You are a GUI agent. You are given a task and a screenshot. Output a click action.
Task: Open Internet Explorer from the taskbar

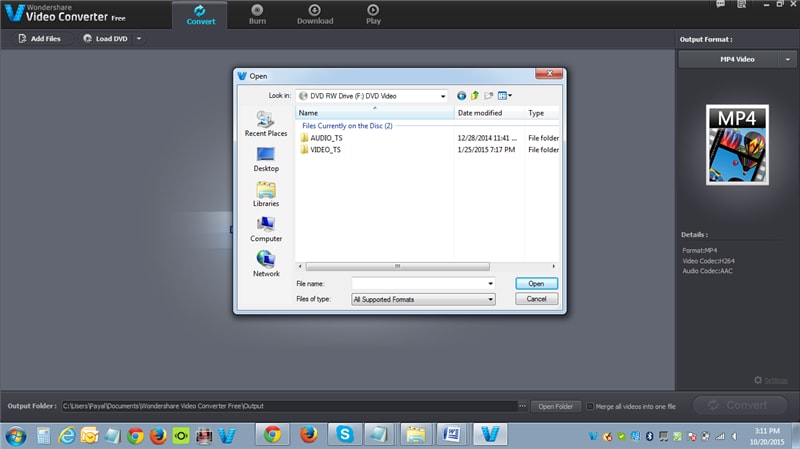coord(66,436)
